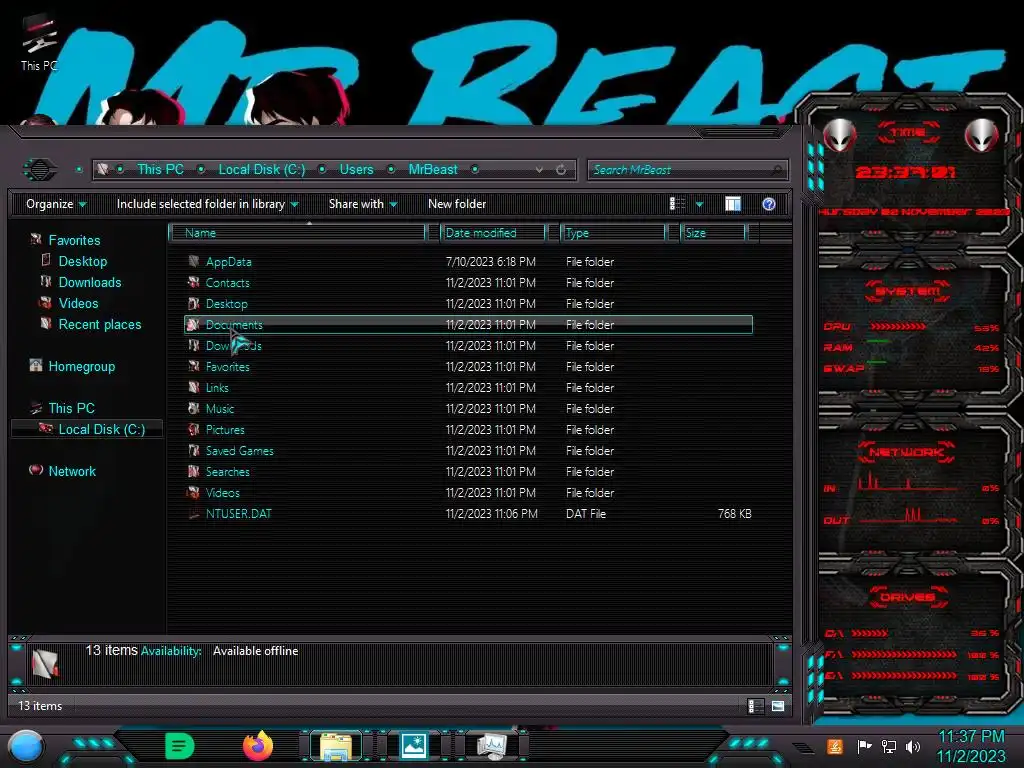This screenshot has width=1024, height=768.
Task: Switch to large icons view in status bar
Action: (x=777, y=706)
